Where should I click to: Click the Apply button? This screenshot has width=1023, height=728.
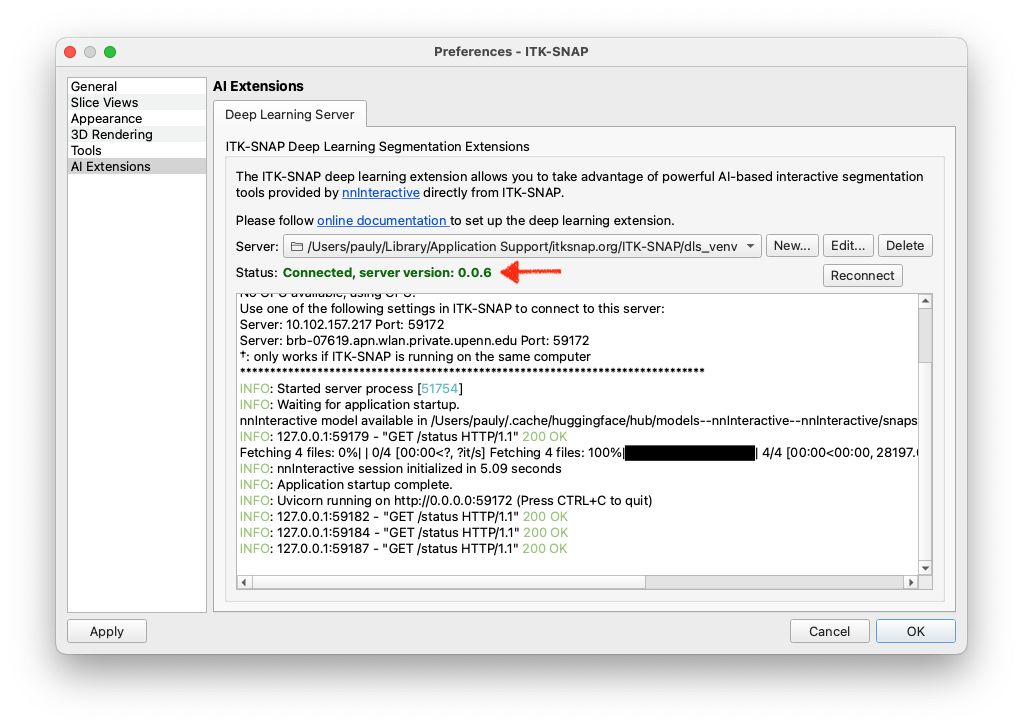pos(107,631)
